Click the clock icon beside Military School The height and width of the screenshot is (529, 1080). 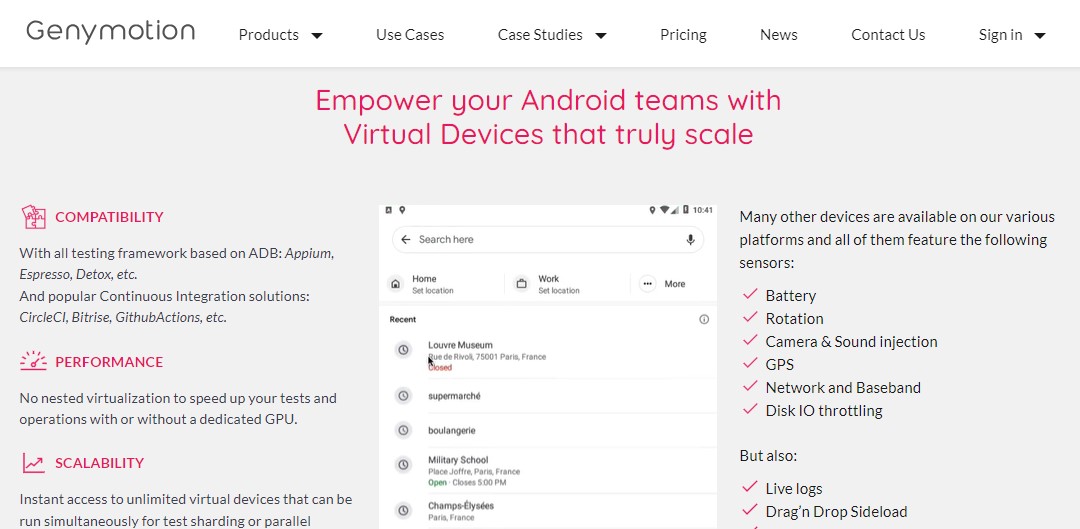(403, 465)
